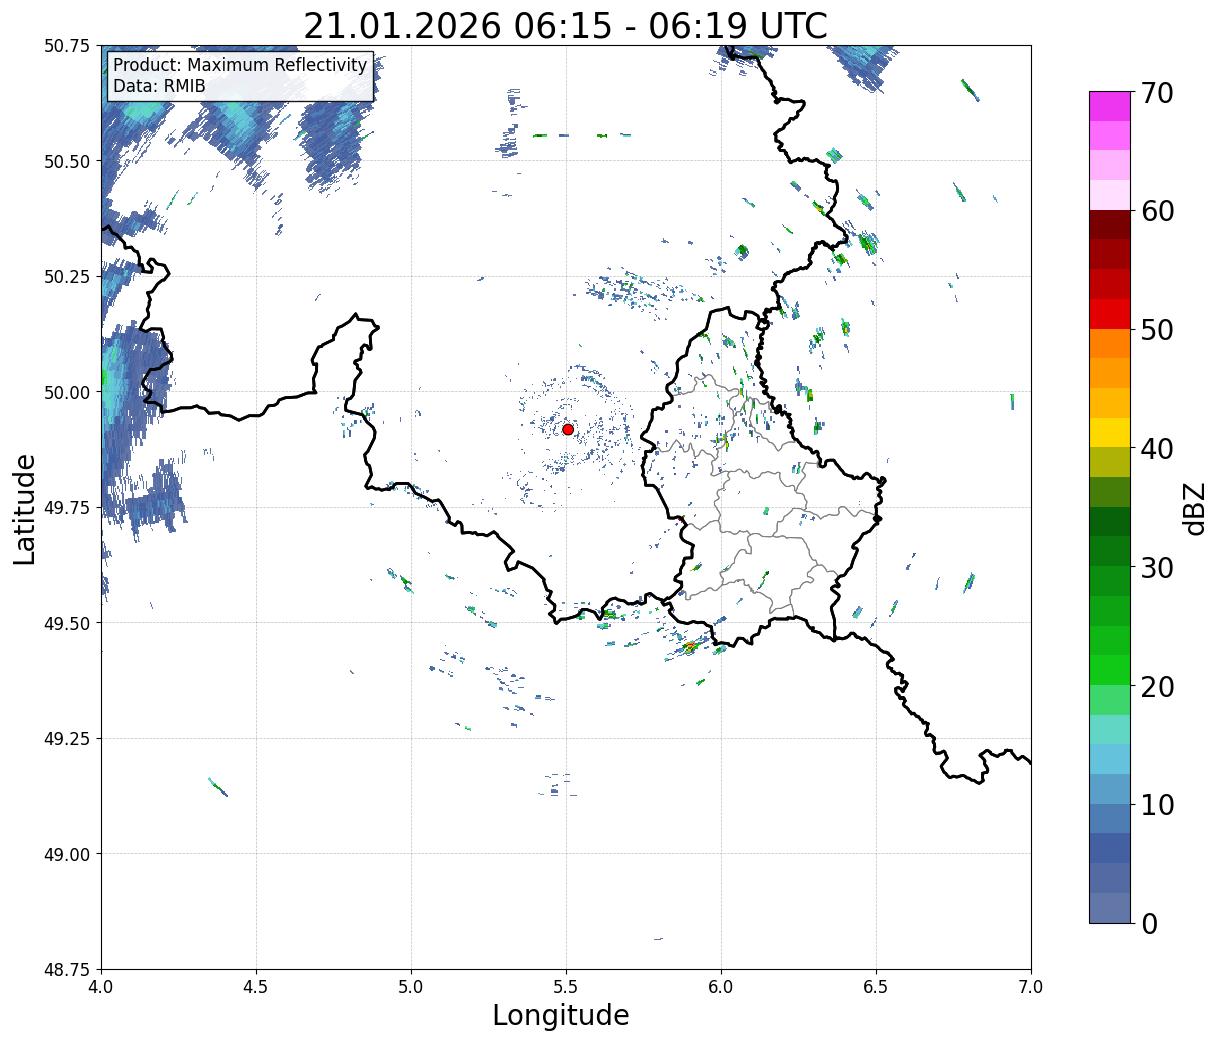The height and width of the screenshot is (1040, 1219).
Task: Click the longitude tick label 4.0
Action: [101, 987]
